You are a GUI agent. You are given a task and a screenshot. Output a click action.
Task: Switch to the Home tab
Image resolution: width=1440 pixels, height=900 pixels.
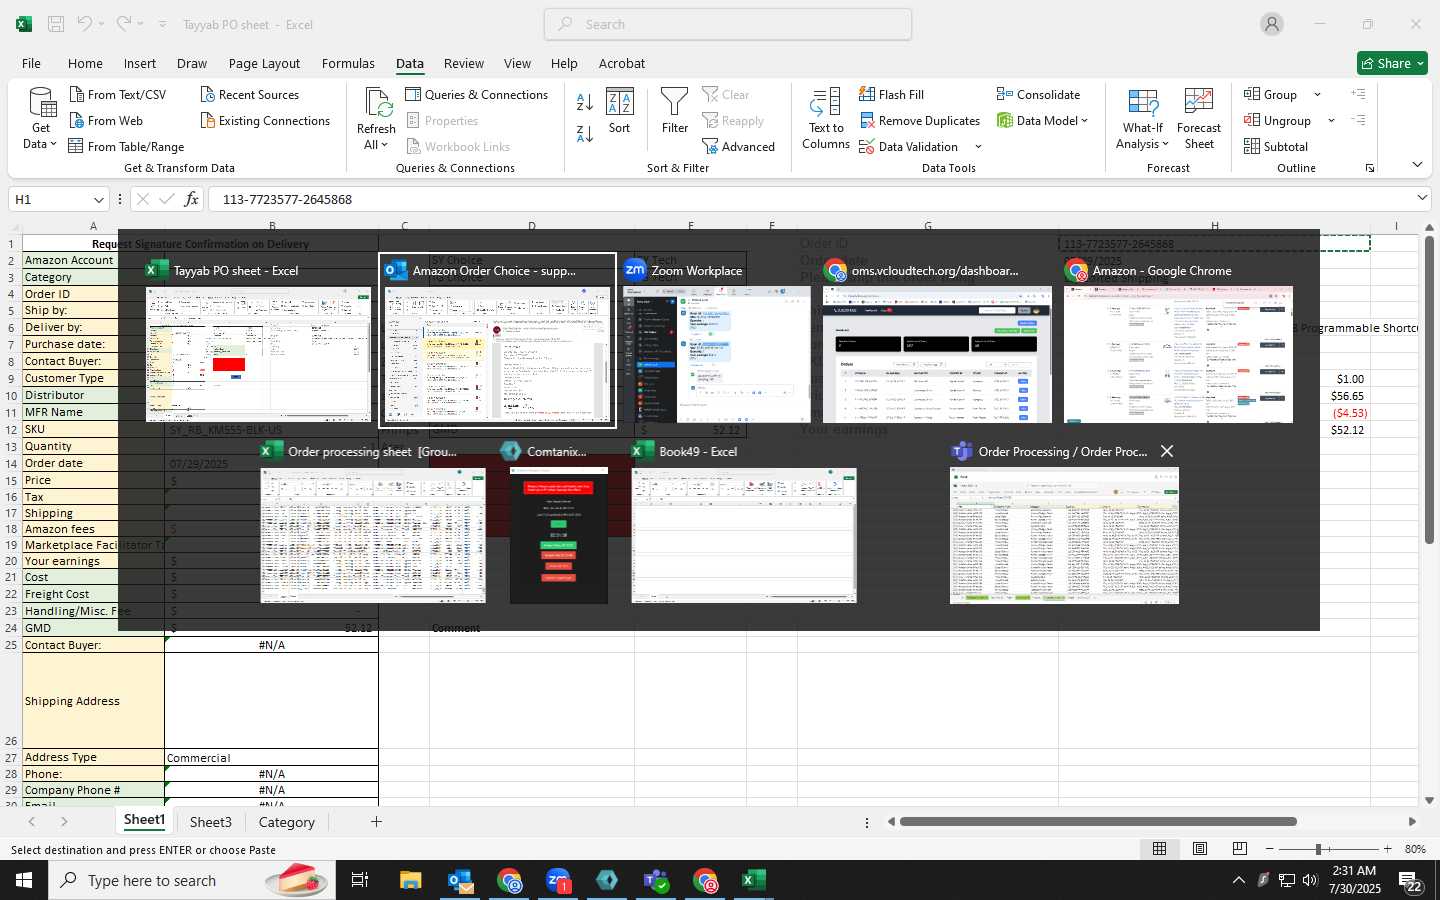[x=85, y=63]
